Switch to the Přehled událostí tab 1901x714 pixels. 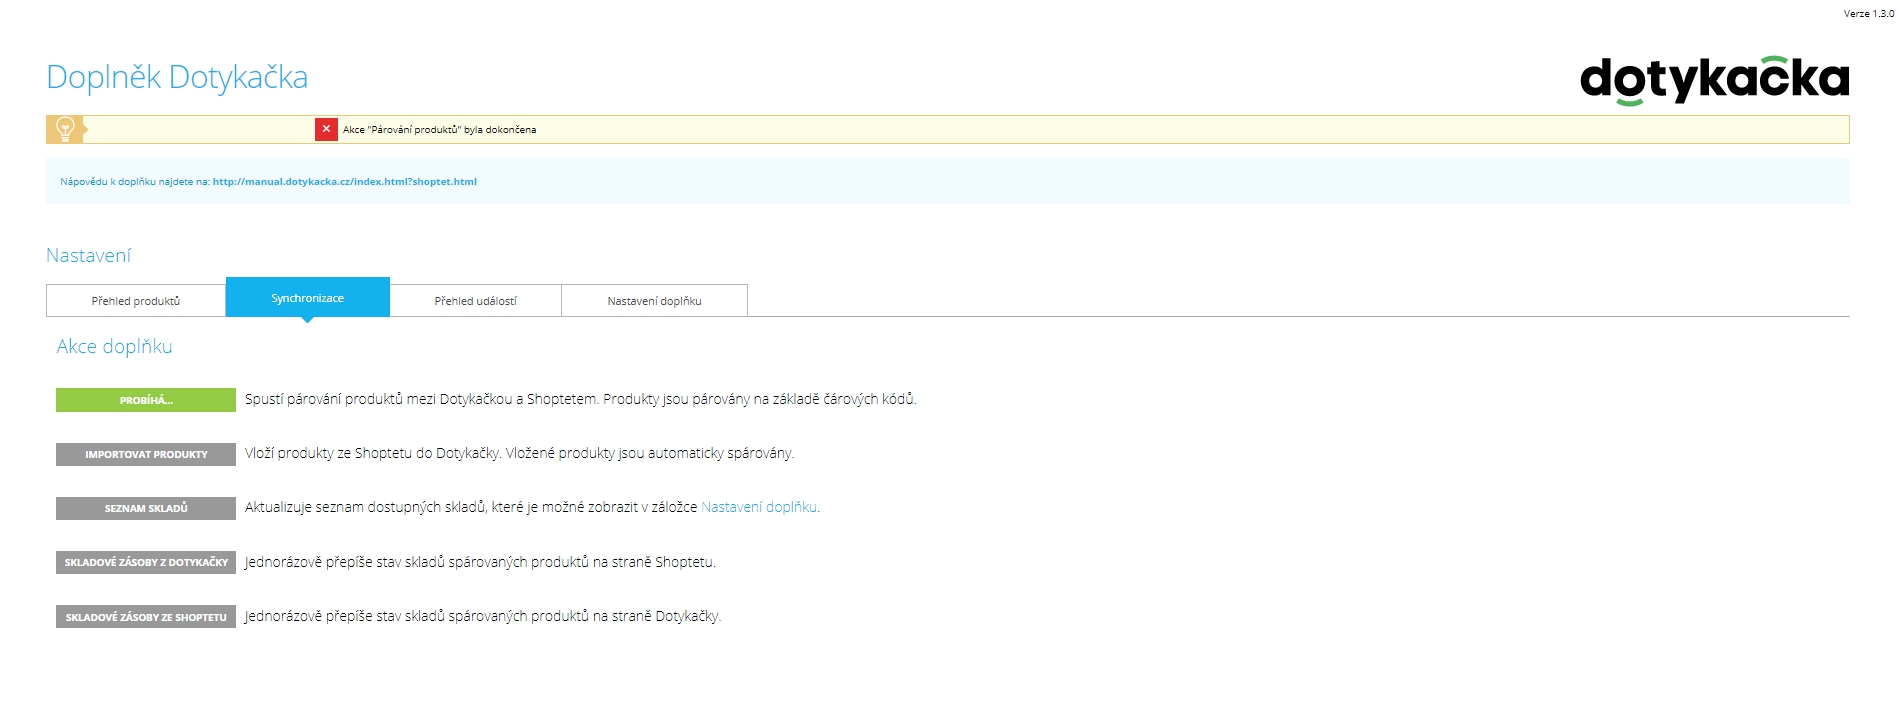click(x=476, y=301)
